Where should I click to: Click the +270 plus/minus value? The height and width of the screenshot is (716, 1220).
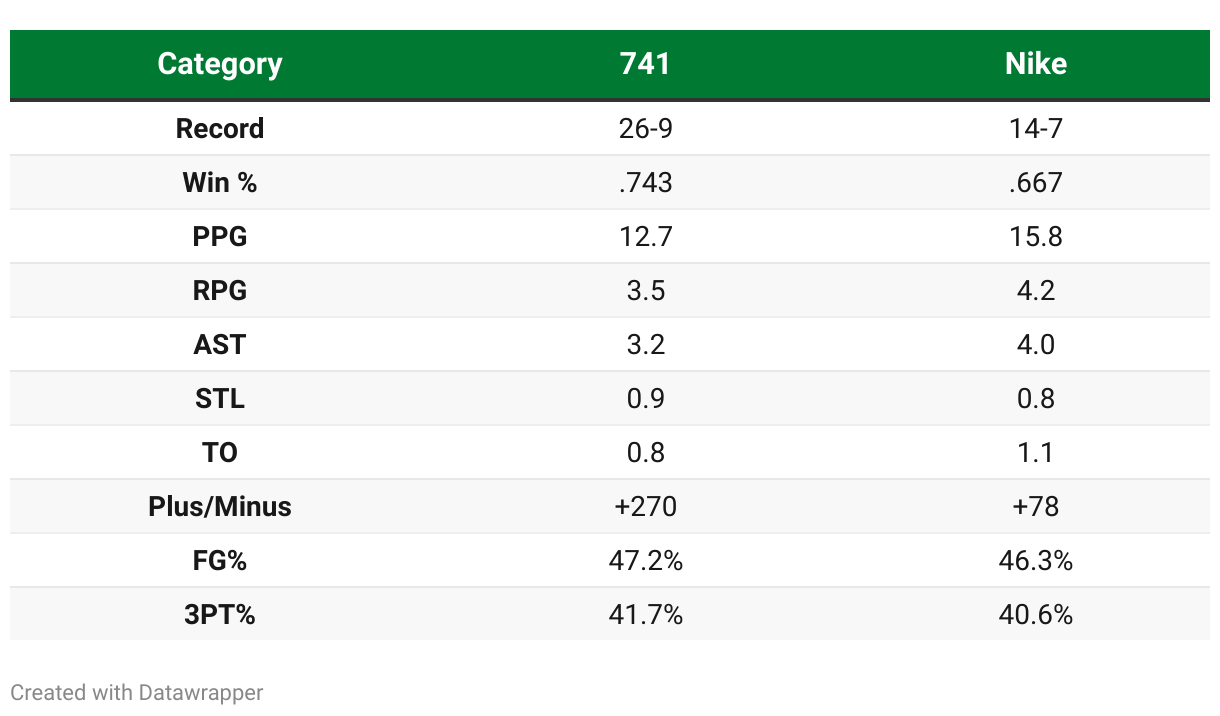point(645,507)
